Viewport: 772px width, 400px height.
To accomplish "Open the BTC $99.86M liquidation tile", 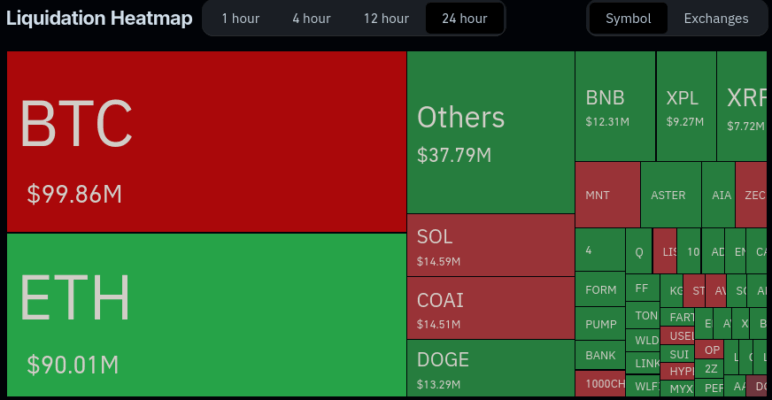I will pyautogui.click(x=206, y=142).
